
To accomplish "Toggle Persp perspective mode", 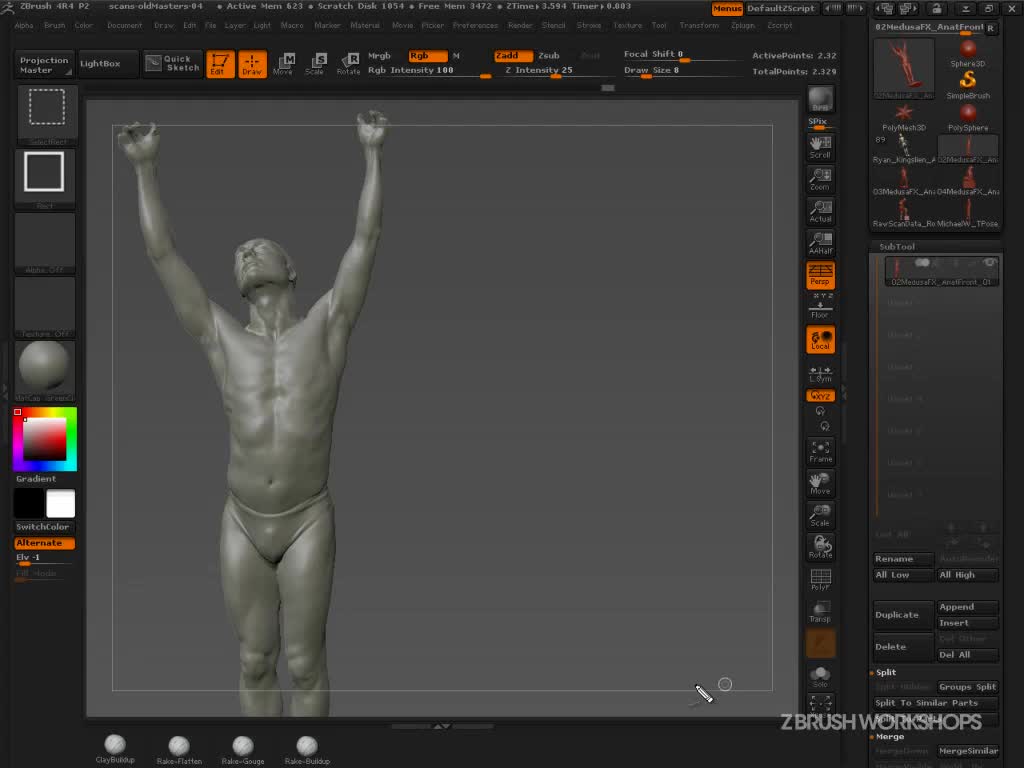I will [820, 276].
